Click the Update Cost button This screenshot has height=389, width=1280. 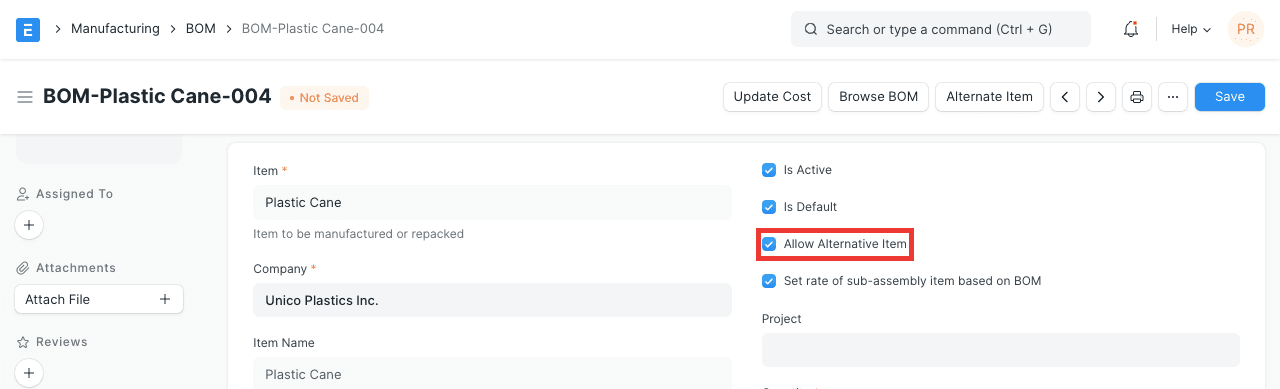pos(772,97)
